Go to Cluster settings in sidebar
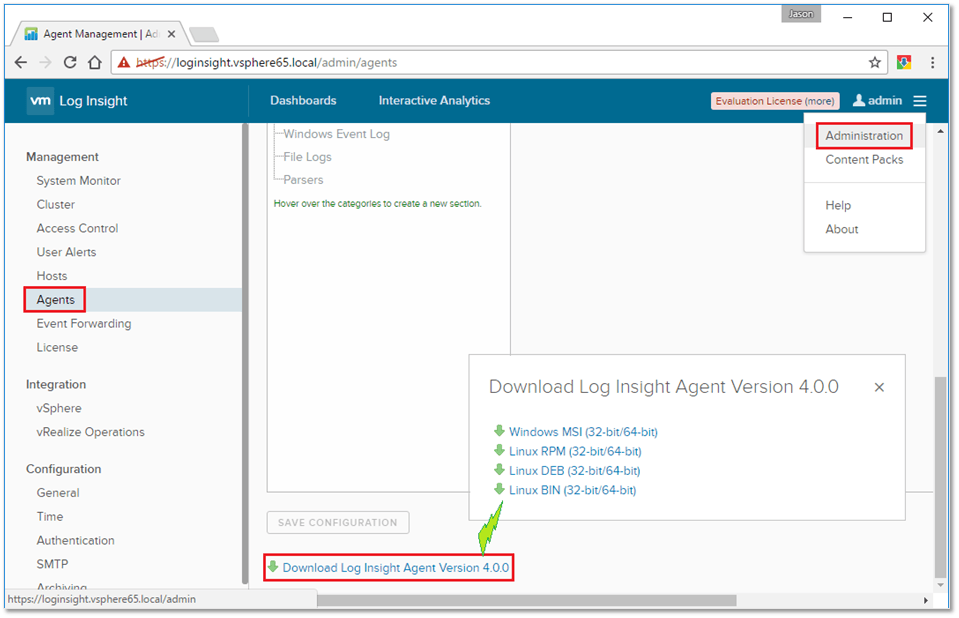 (x=56, y=205)
